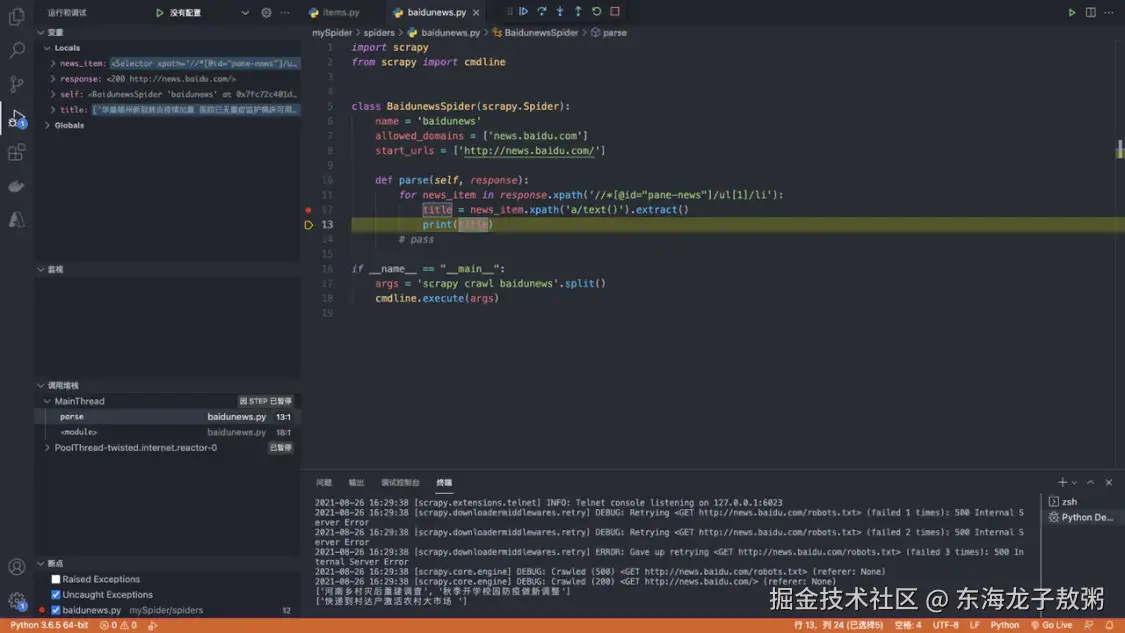Close the baidunews.py tab
The width and height of the screenshot is (1125, 633).
476,12
